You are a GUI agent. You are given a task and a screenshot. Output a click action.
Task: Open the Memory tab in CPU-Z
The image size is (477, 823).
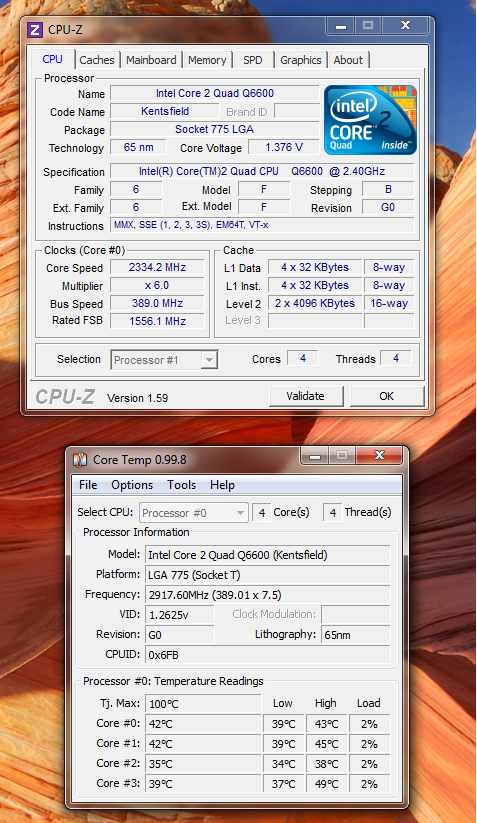(x=207, y=60)
